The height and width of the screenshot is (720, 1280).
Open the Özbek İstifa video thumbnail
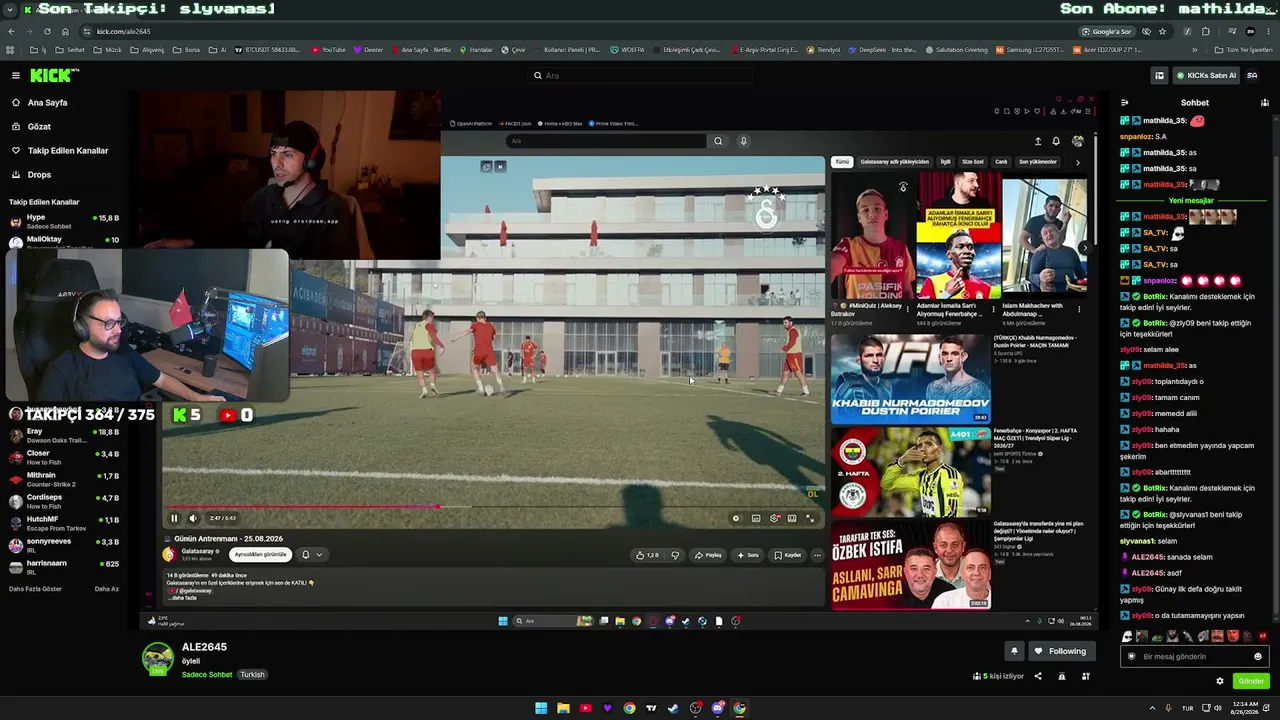pos(910,565)
